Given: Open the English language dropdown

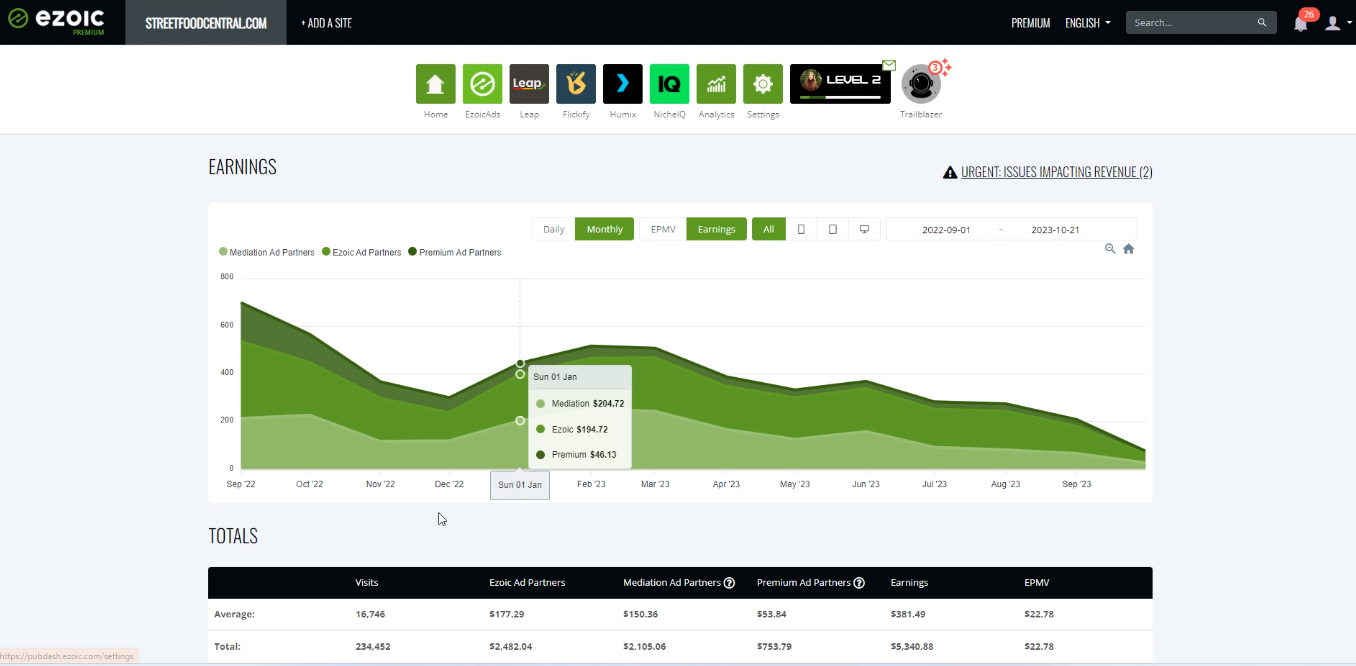Looking at the screenshot, I should coord(1088,23).
